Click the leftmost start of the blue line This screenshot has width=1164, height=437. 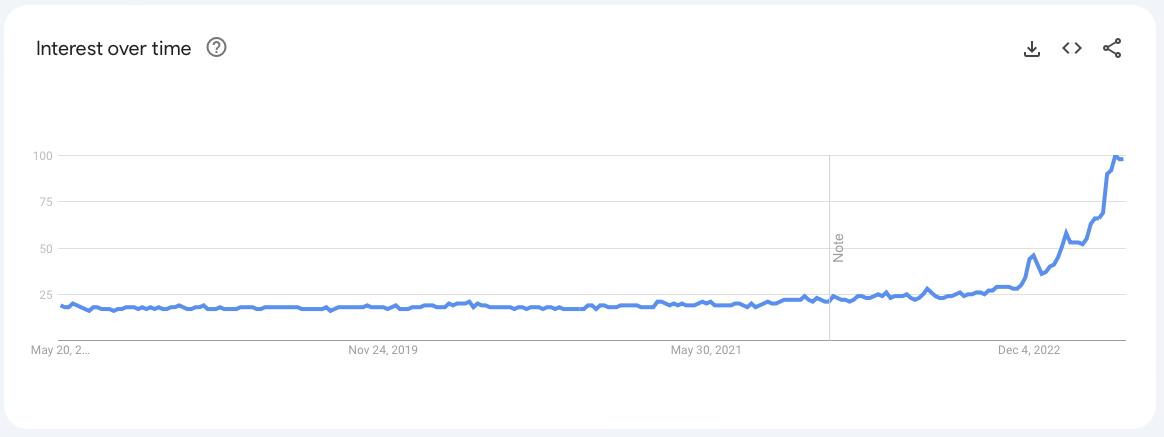point(61,305)
